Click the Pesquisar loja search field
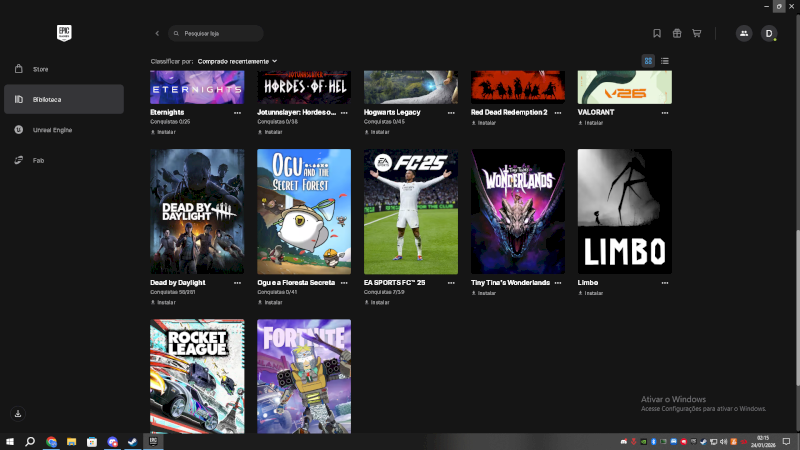Screen dimensions: 800x450 click(x=220, y=33)
